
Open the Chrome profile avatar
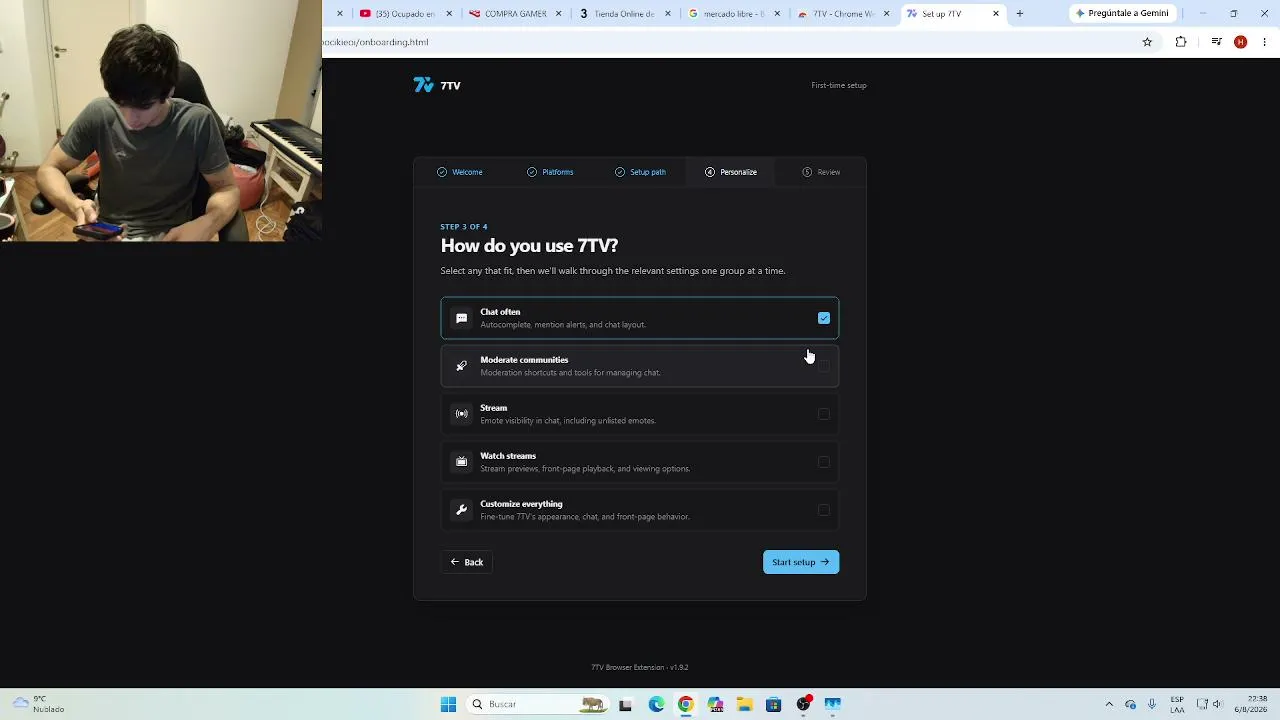[1241, 42]
